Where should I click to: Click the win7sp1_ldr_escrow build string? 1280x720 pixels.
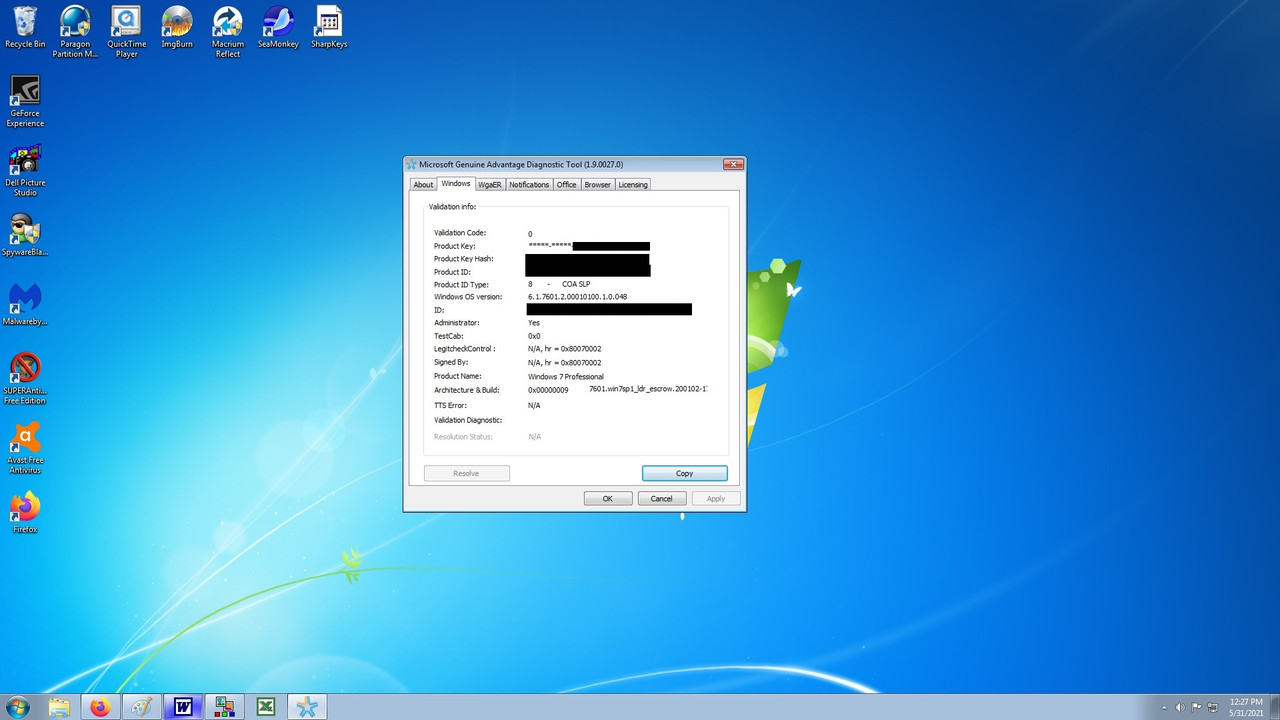click(x=648, y=389)
